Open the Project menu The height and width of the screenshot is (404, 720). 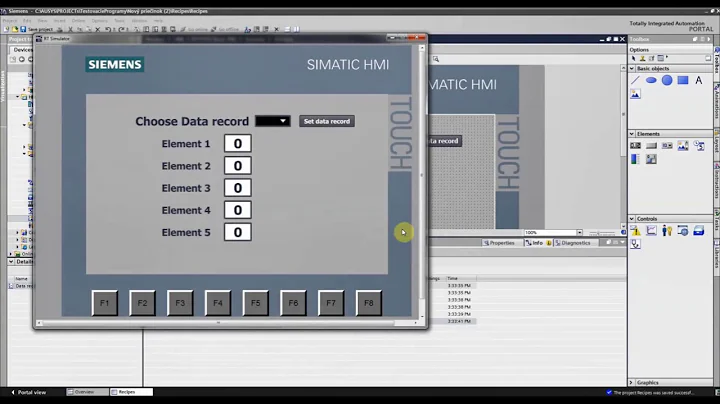10,21
